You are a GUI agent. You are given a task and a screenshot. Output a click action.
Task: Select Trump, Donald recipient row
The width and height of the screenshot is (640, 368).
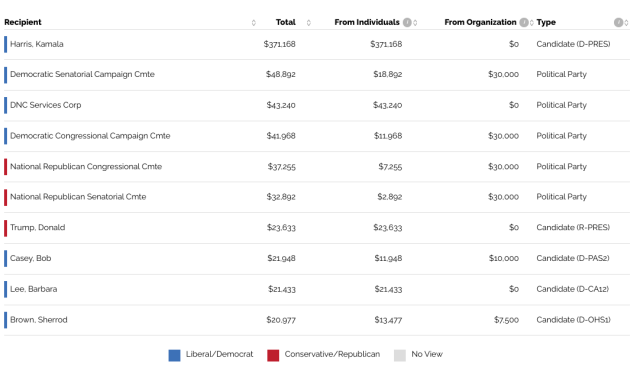tap(317, 228)
